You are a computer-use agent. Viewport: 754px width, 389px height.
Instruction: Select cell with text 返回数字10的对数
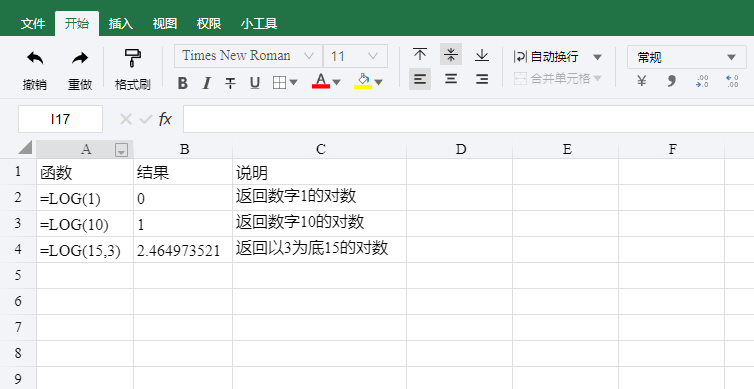tap(320, 224)
